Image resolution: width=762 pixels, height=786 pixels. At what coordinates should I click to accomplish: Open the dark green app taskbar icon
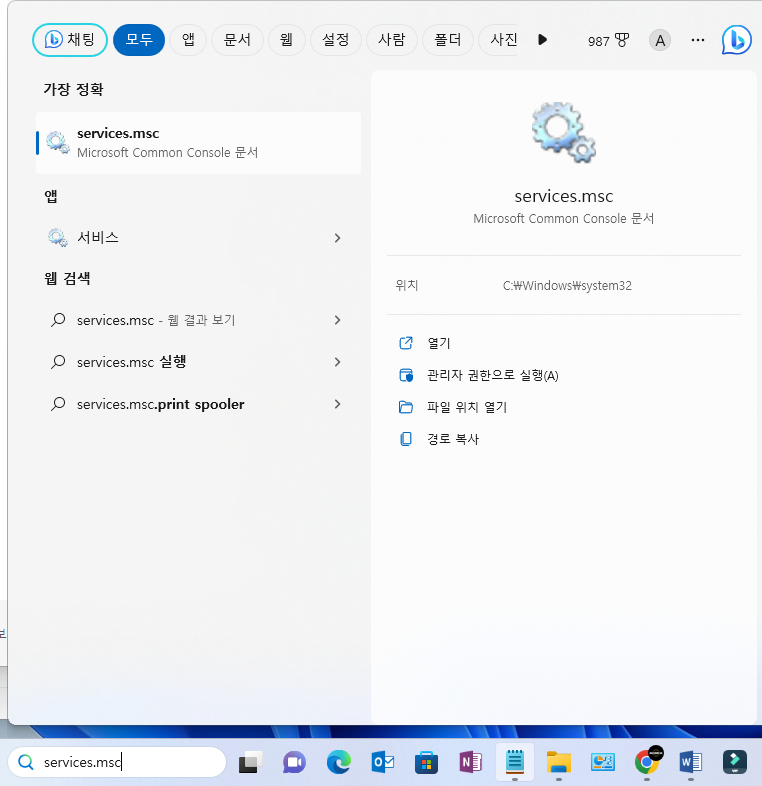click(735, 762)
